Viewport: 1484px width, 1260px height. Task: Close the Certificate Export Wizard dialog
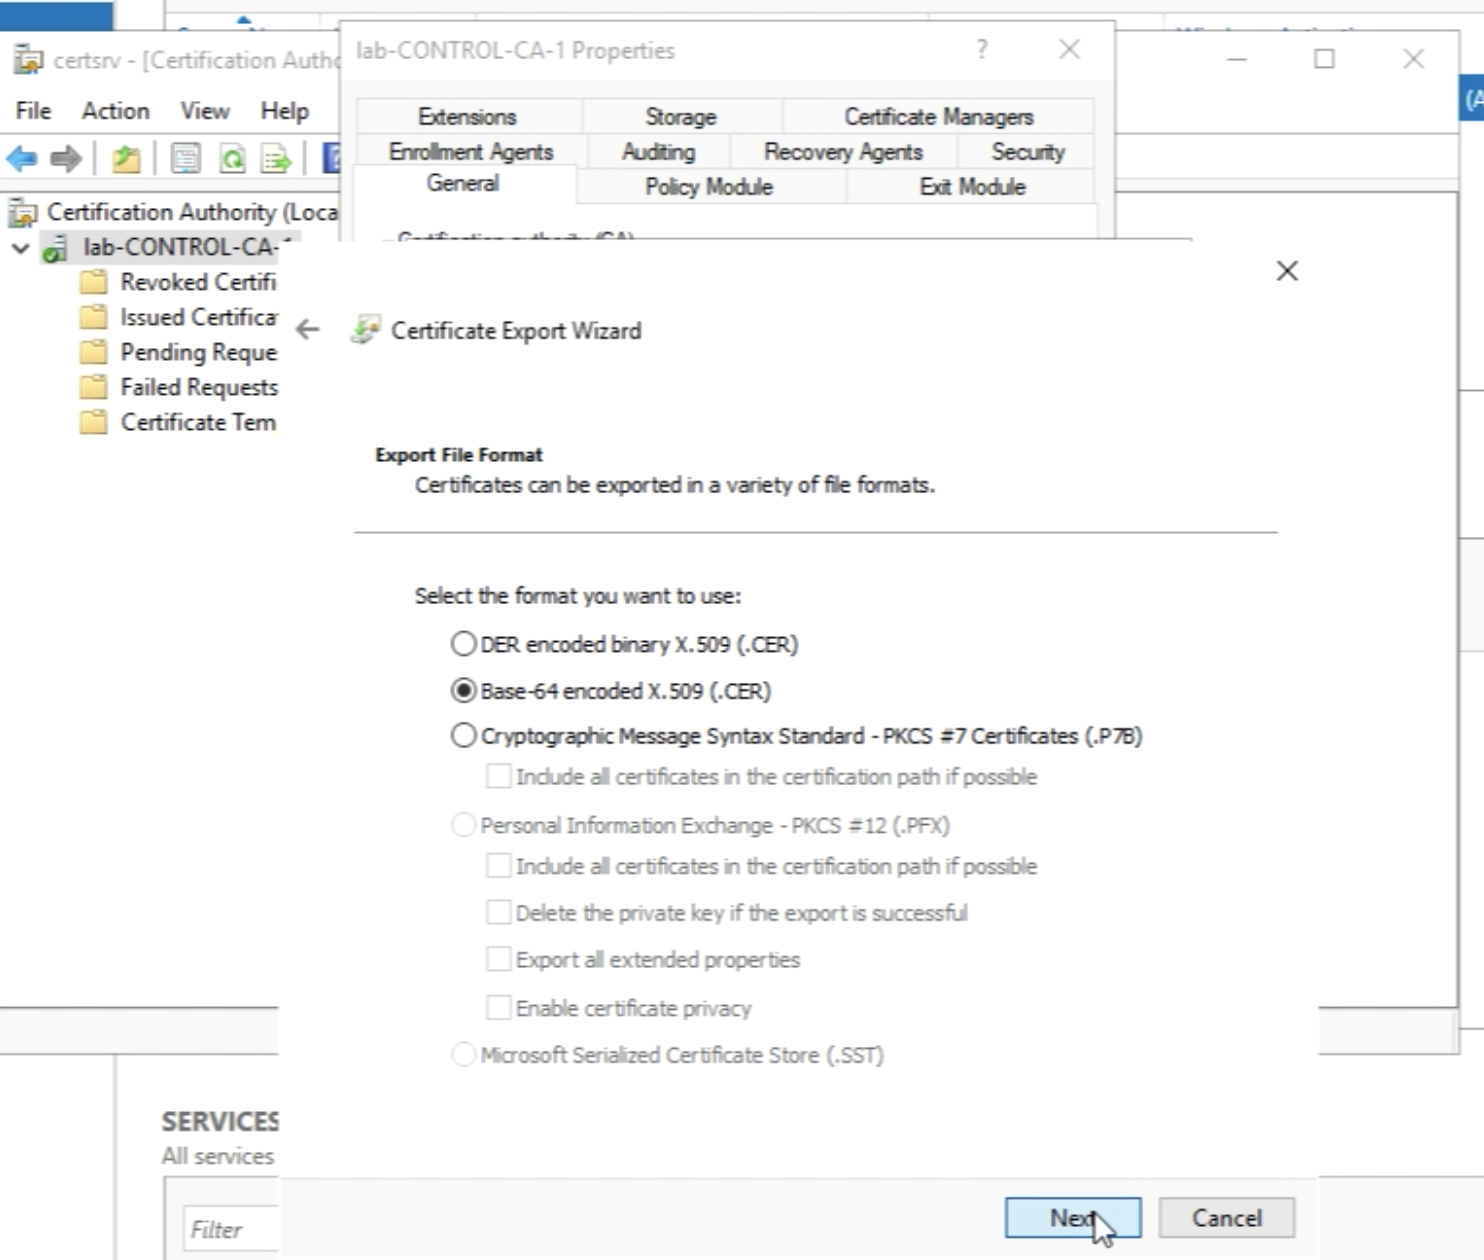(x=1287, y=271)
